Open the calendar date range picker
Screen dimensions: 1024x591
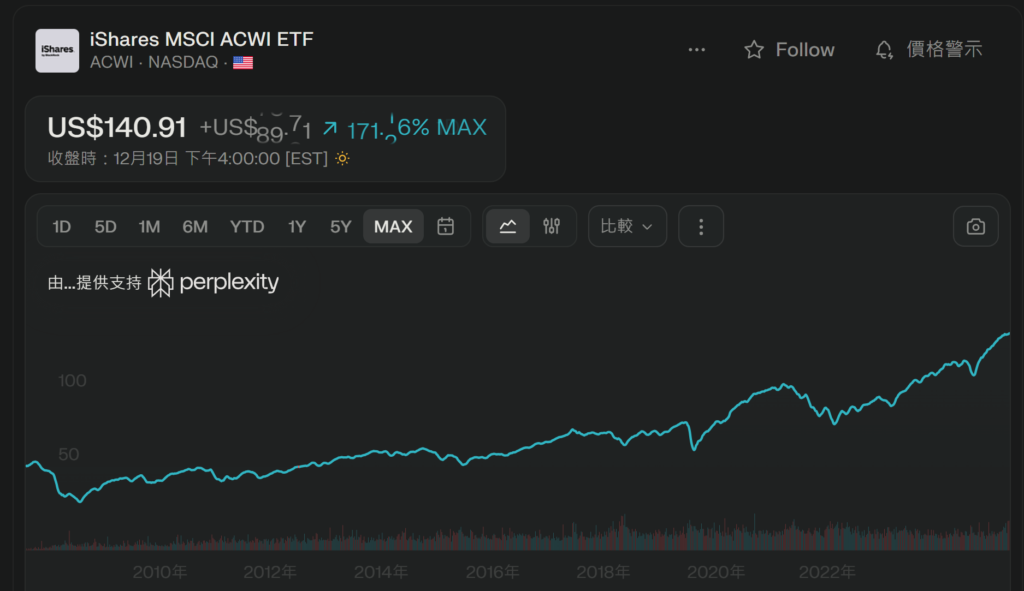446,227
